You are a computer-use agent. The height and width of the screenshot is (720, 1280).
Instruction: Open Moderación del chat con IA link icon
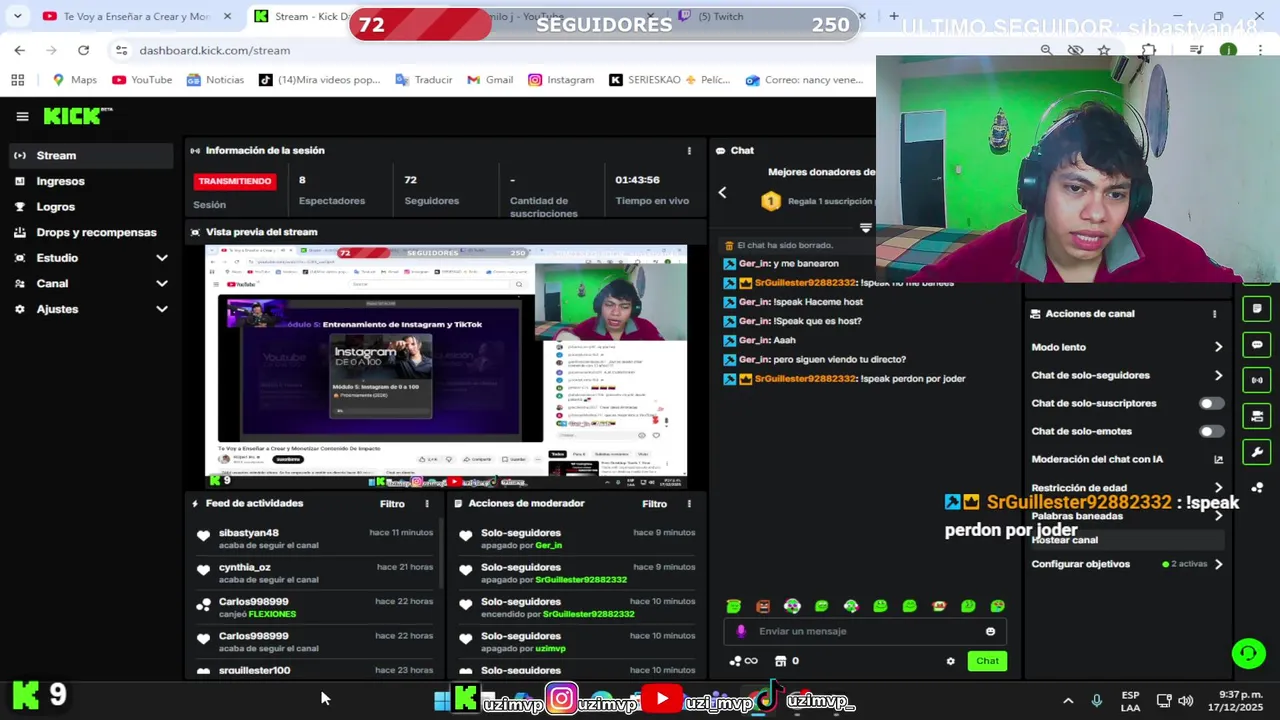[1218, 460]
